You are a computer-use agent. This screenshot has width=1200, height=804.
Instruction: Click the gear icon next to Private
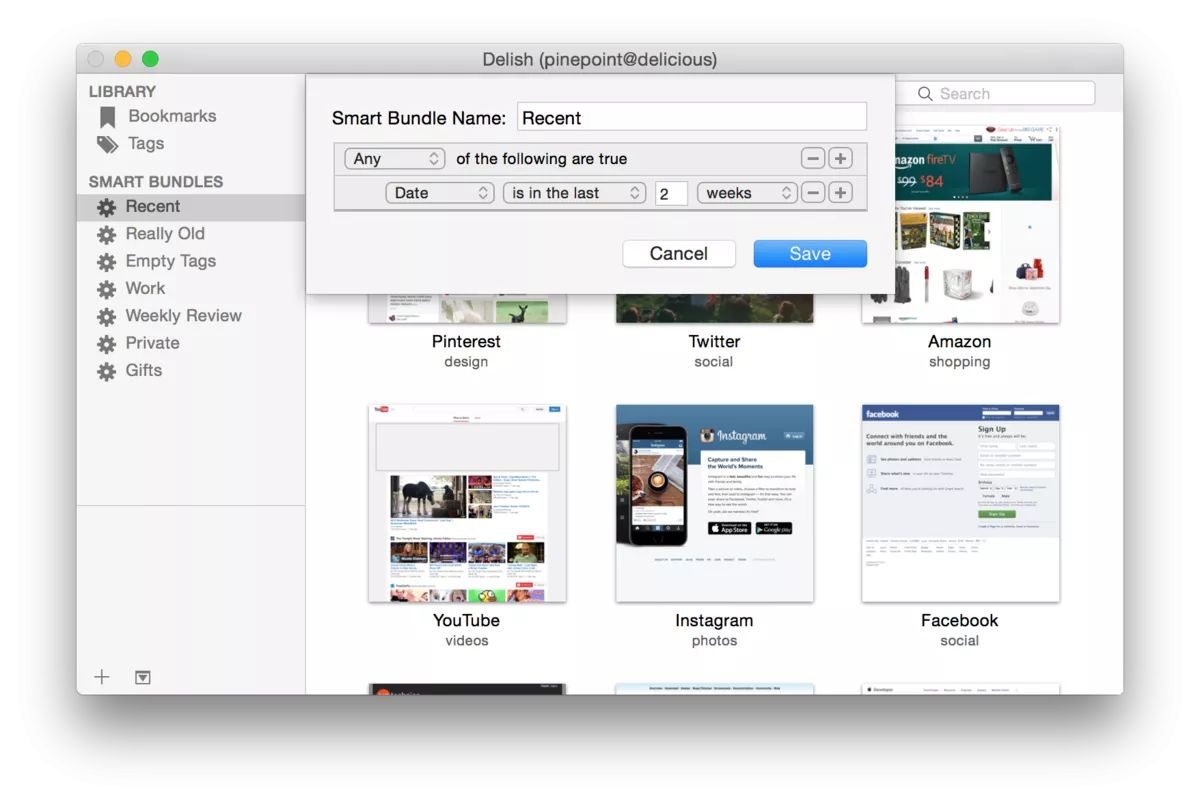[x=106, y=344]
